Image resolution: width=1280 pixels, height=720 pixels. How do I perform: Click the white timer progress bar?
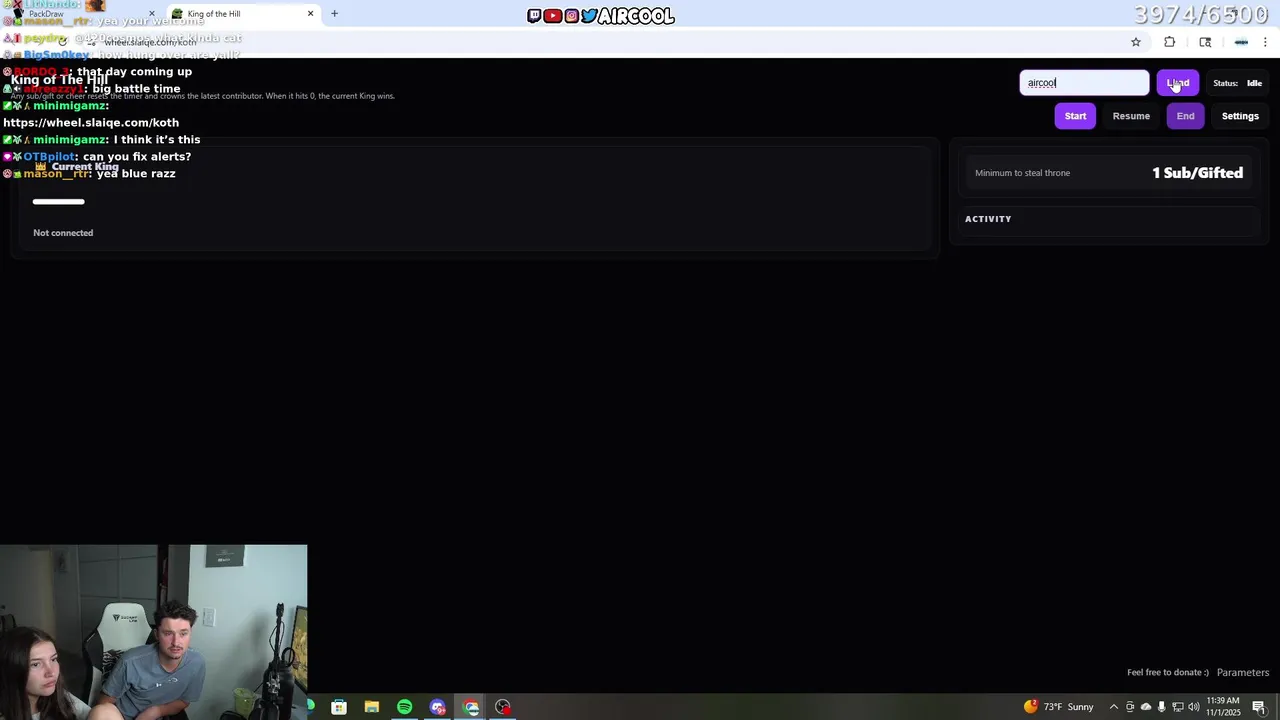58,202
